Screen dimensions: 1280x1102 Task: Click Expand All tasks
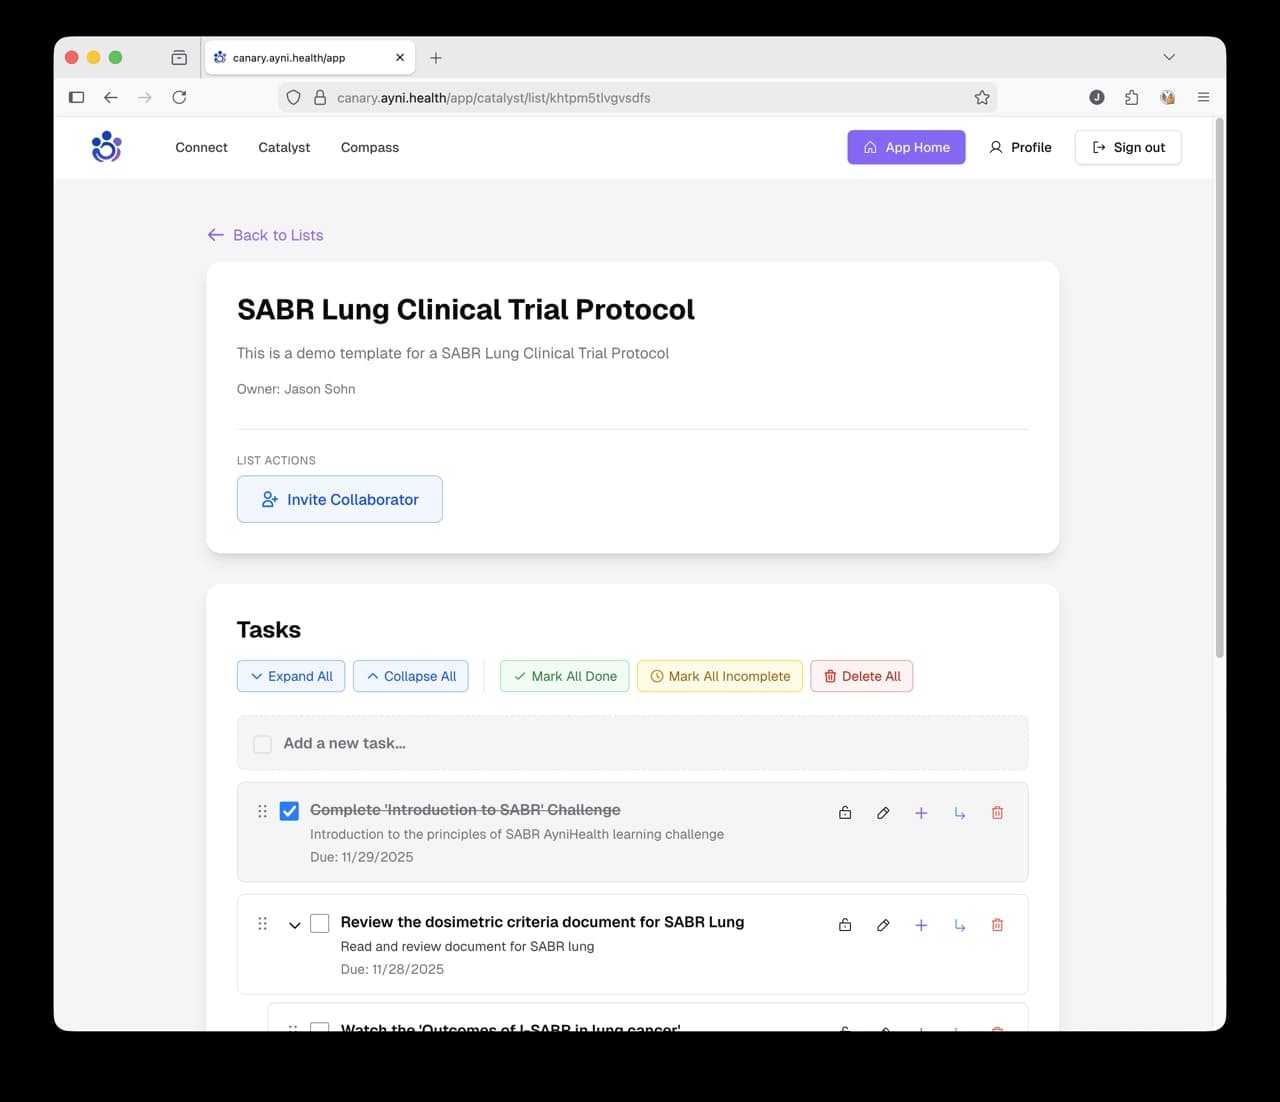[x=290, y=676]
